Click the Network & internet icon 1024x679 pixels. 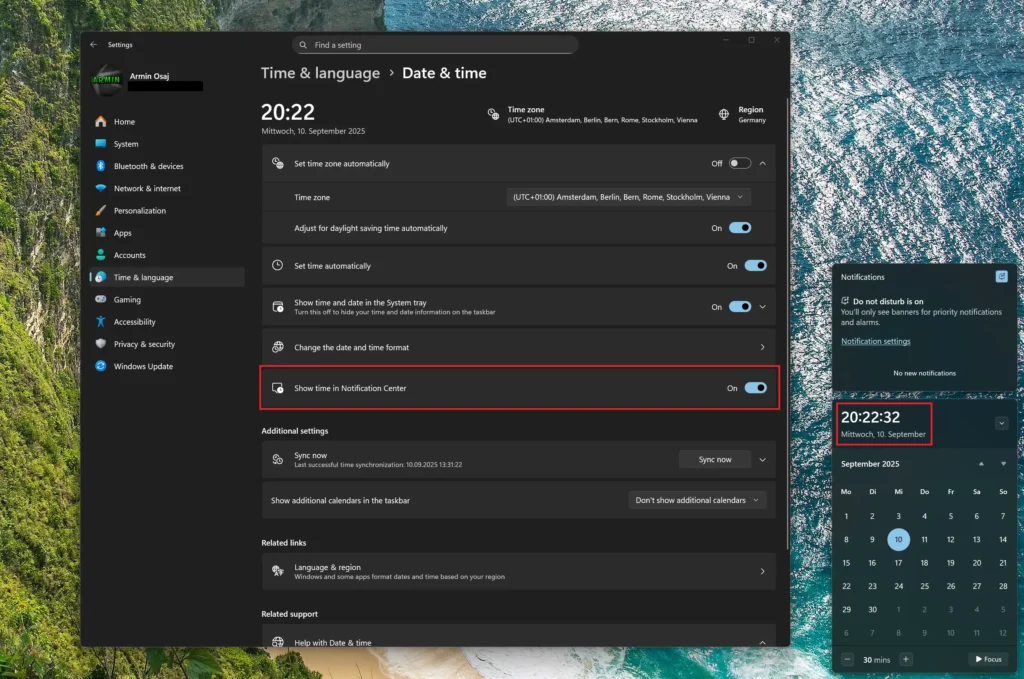click(x=101, y=188)
